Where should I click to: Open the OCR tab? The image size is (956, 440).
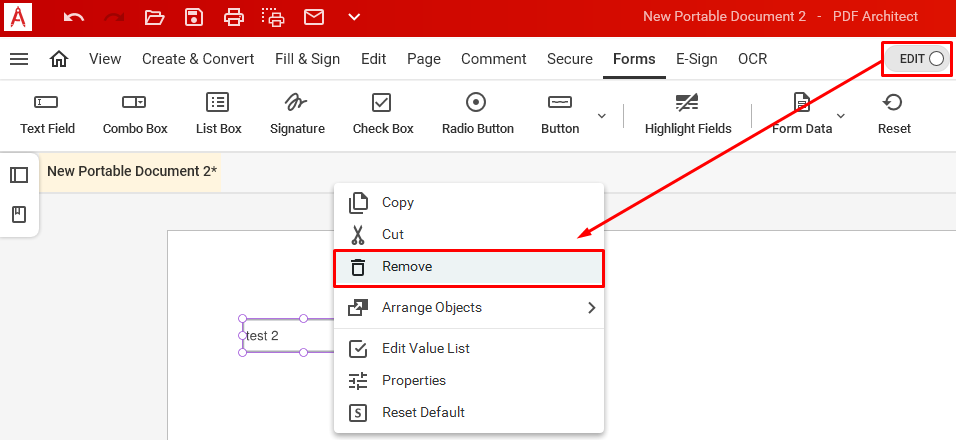coord(752,59)
